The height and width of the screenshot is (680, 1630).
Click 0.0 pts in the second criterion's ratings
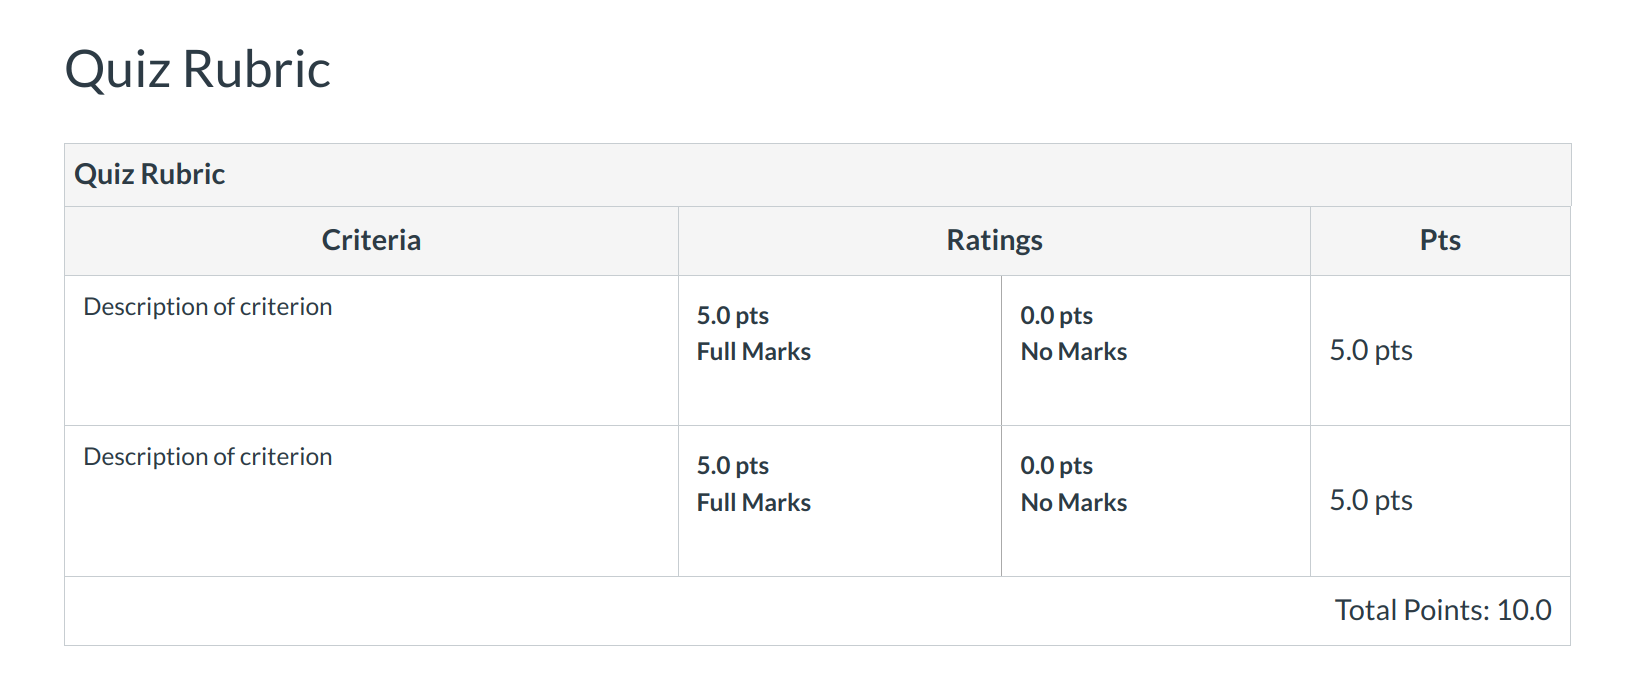click(1056, 466)
